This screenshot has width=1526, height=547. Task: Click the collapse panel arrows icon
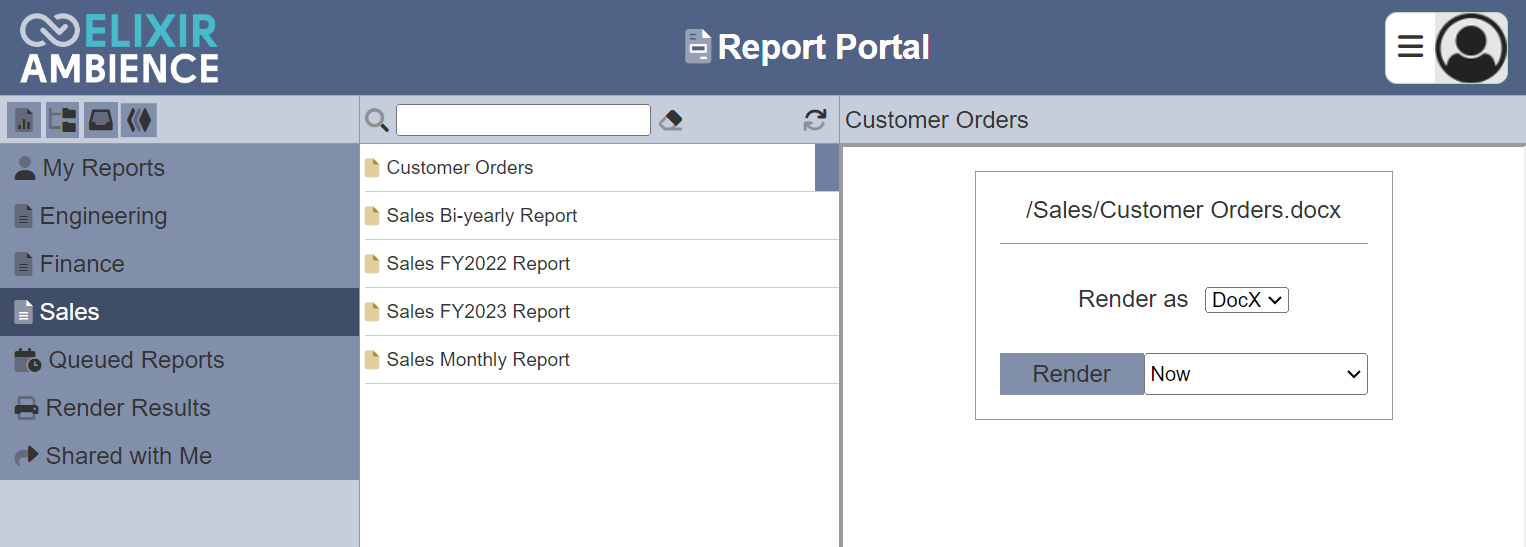pyautogui.click(x=138, y=120)
